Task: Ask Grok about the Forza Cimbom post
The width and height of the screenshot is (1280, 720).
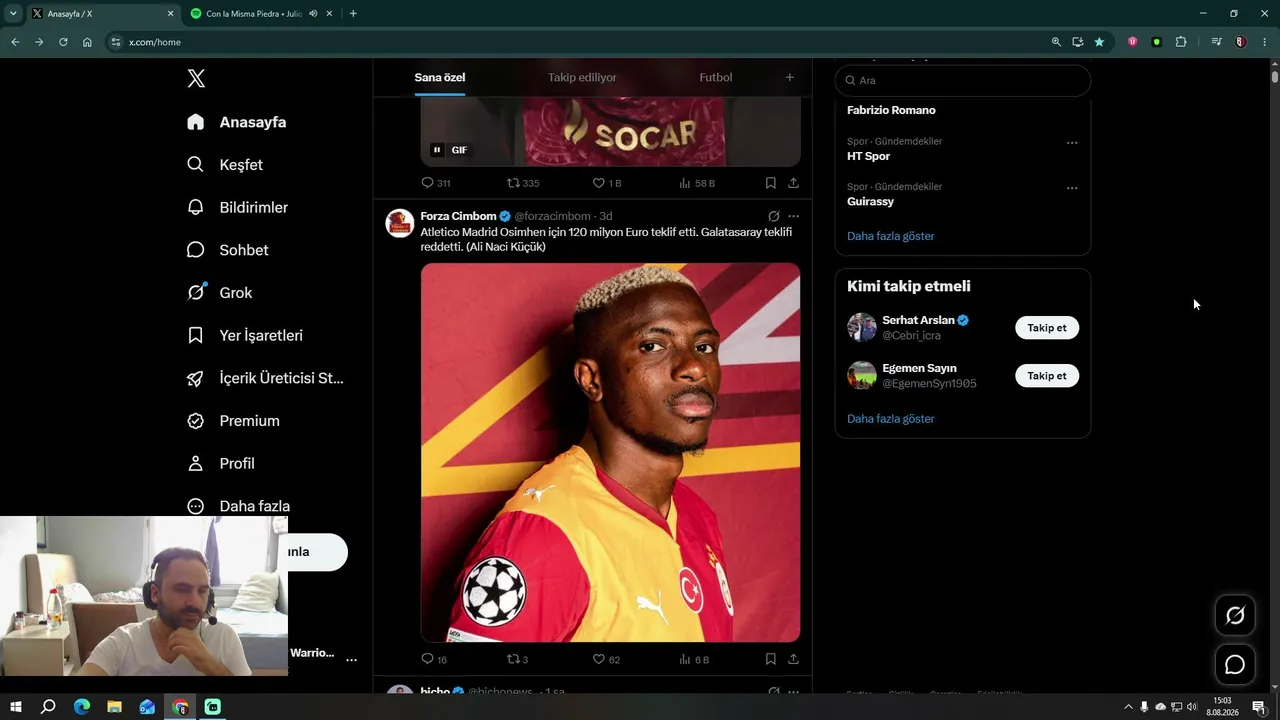Action: click(773, 216)
